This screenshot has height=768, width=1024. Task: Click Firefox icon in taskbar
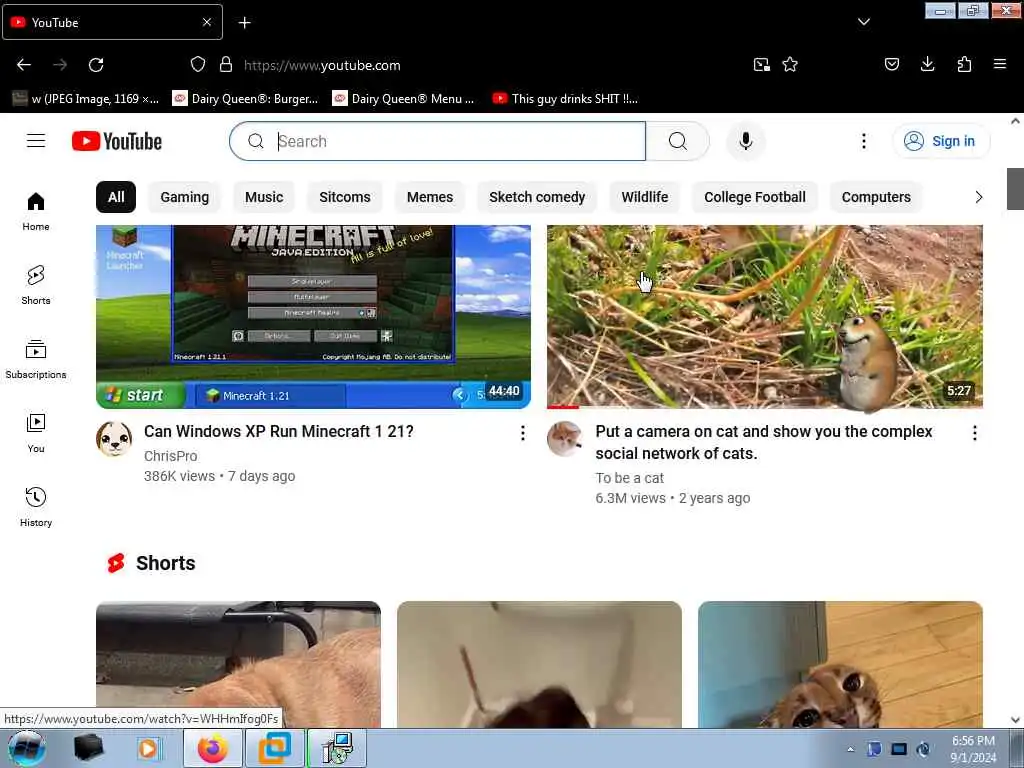(x=213, y=748)
